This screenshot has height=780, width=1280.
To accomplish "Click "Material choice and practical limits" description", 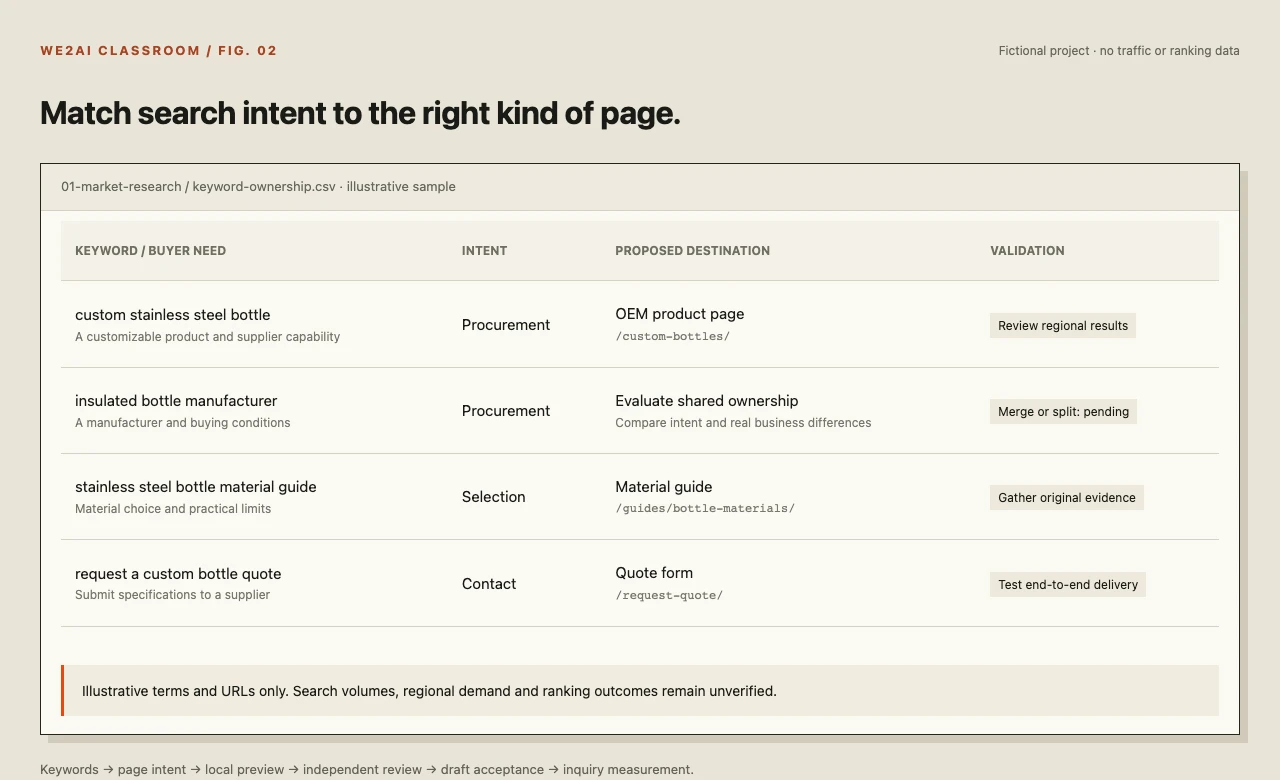I will (x=173, y=509).
